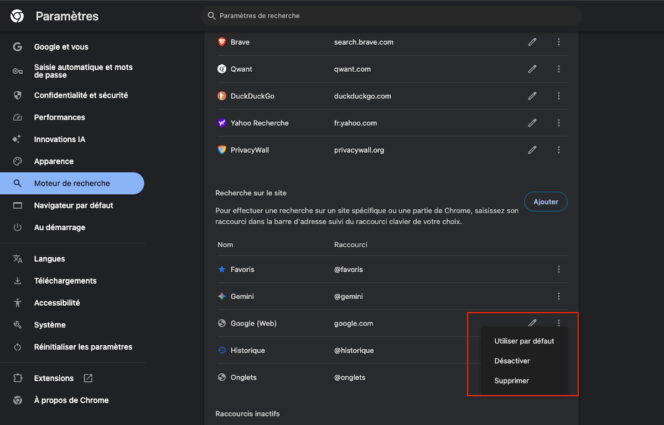Image resolution: width=664 pixels, height=425 pixels.
Task: Click the Gemini sparkle icon
Action: click(221, 296)
